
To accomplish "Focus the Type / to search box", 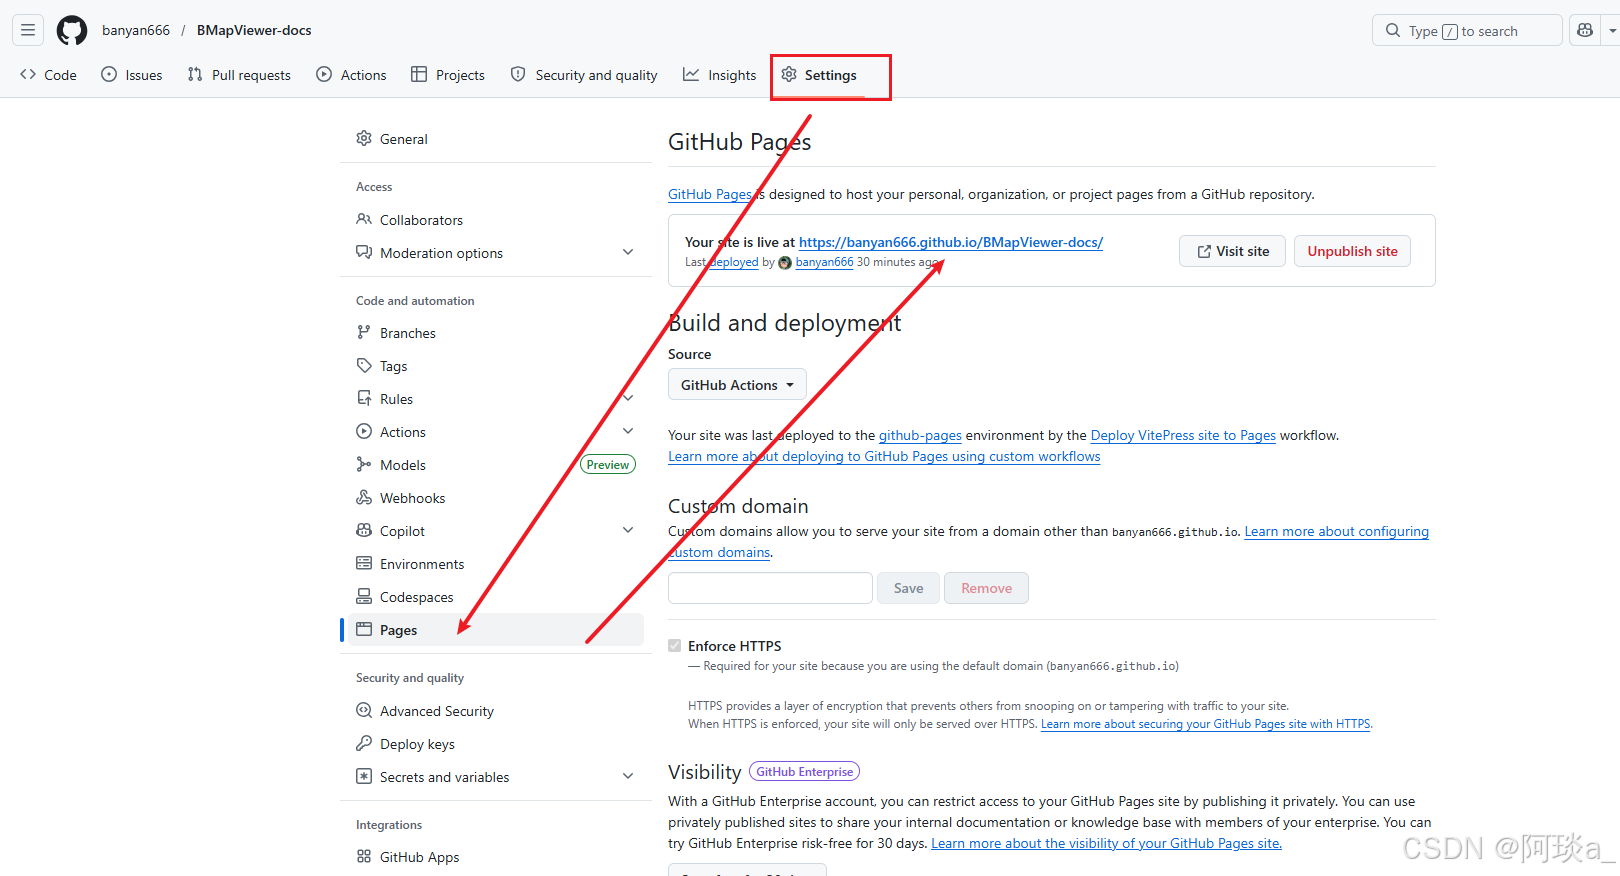I will tap(1467, 30).
